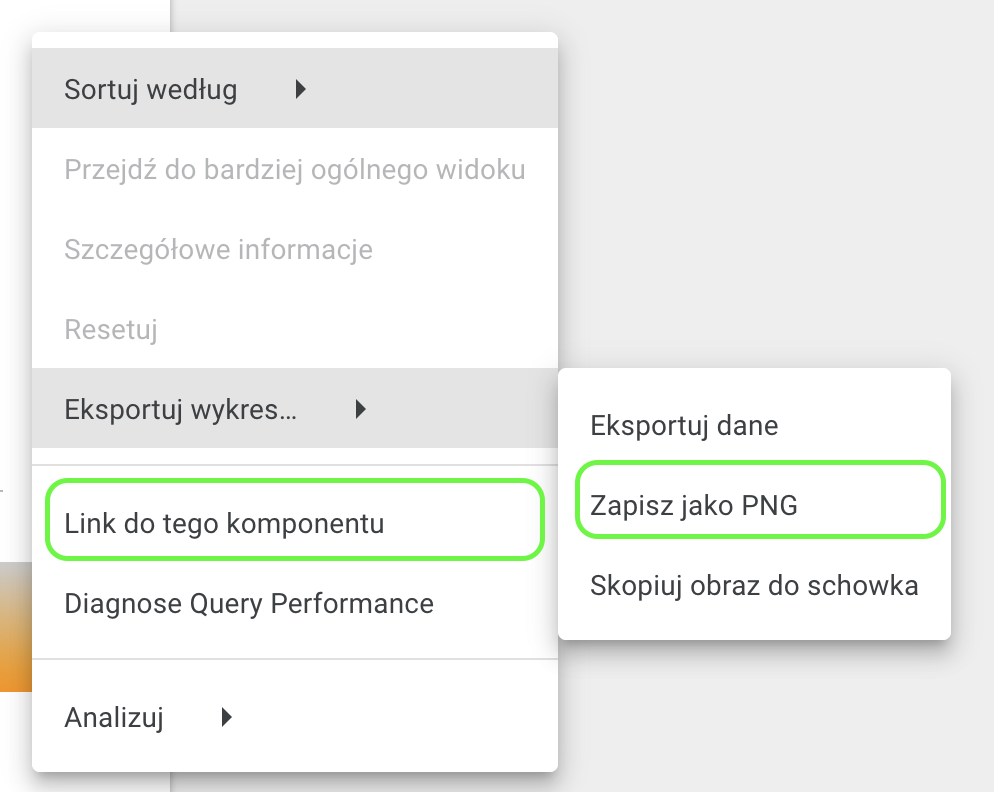The height and width of the screenshot is (792, 994).
Task: Choose Eksportuj dane from the submenu
Action: click(x=684, y=425)
